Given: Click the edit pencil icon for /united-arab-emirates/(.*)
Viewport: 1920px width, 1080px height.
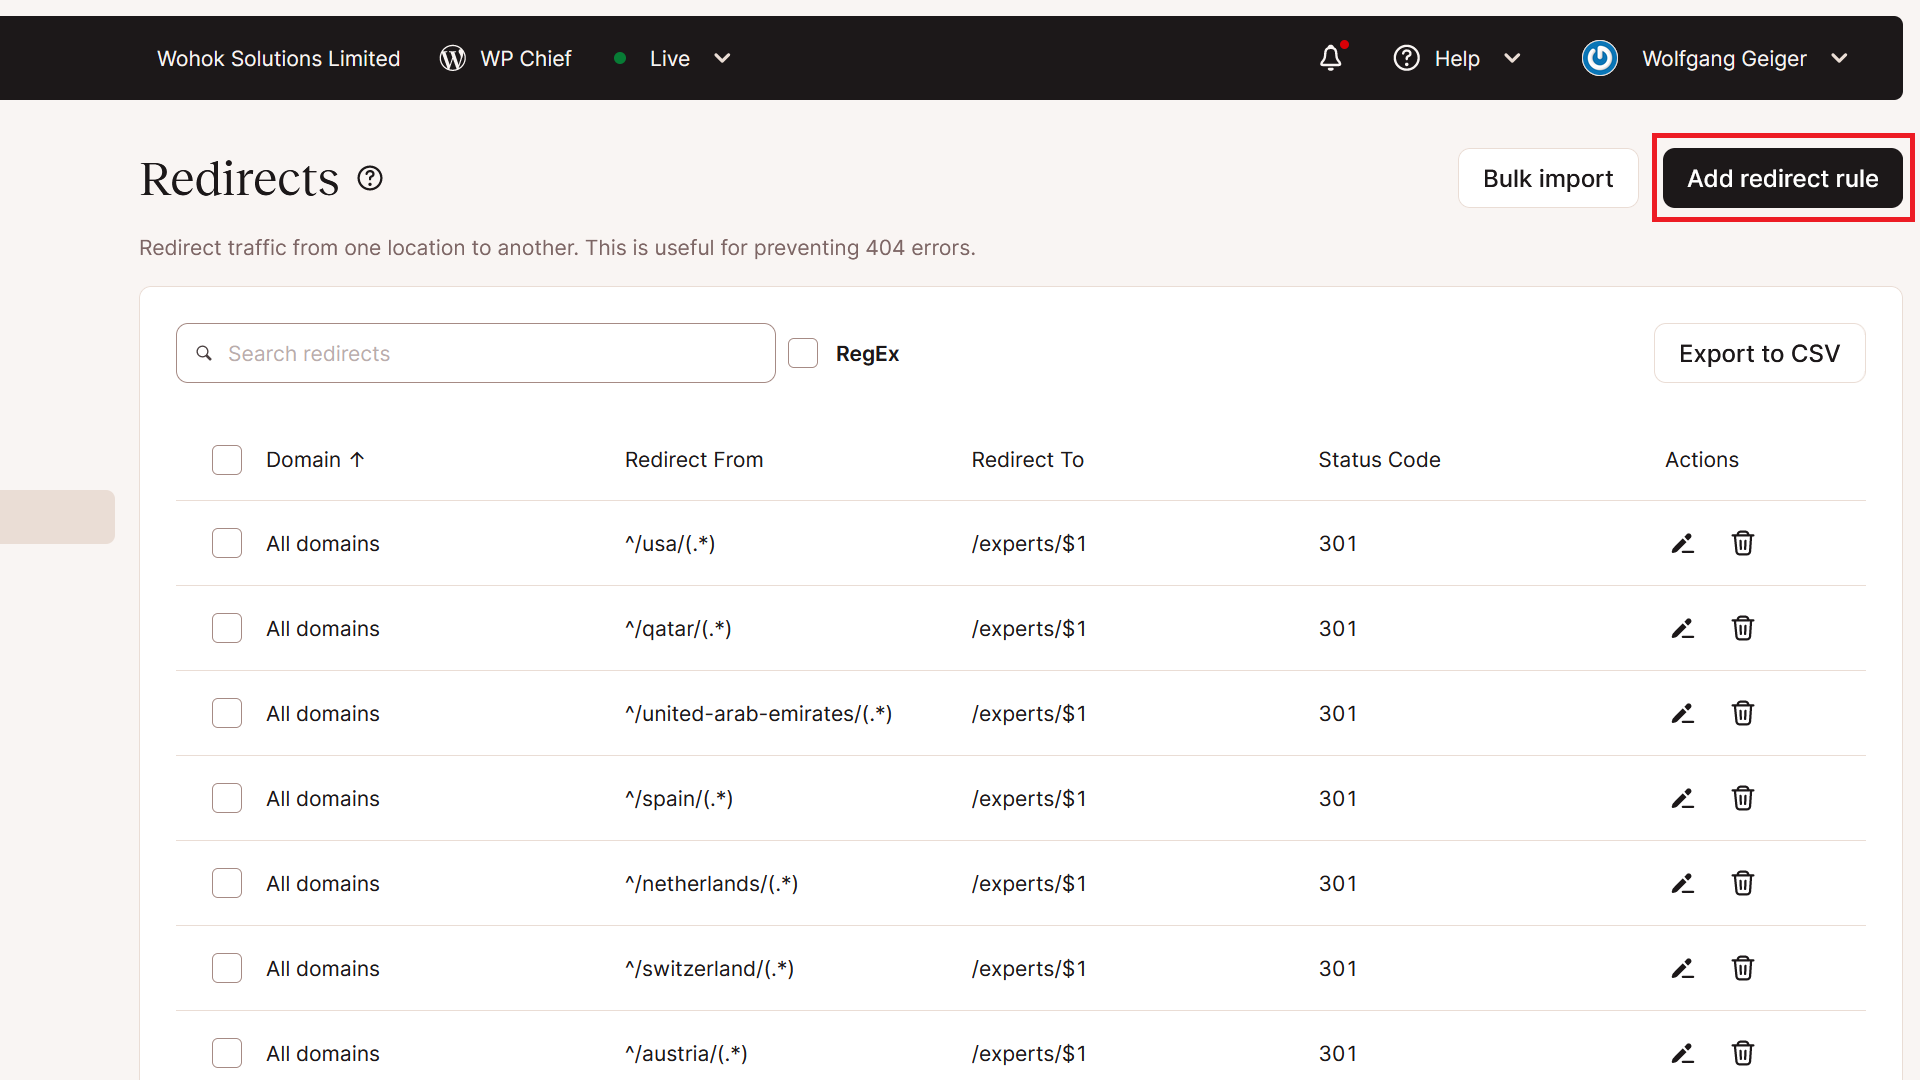Looking at the screenshot, I should click(x=1683, y=713).
